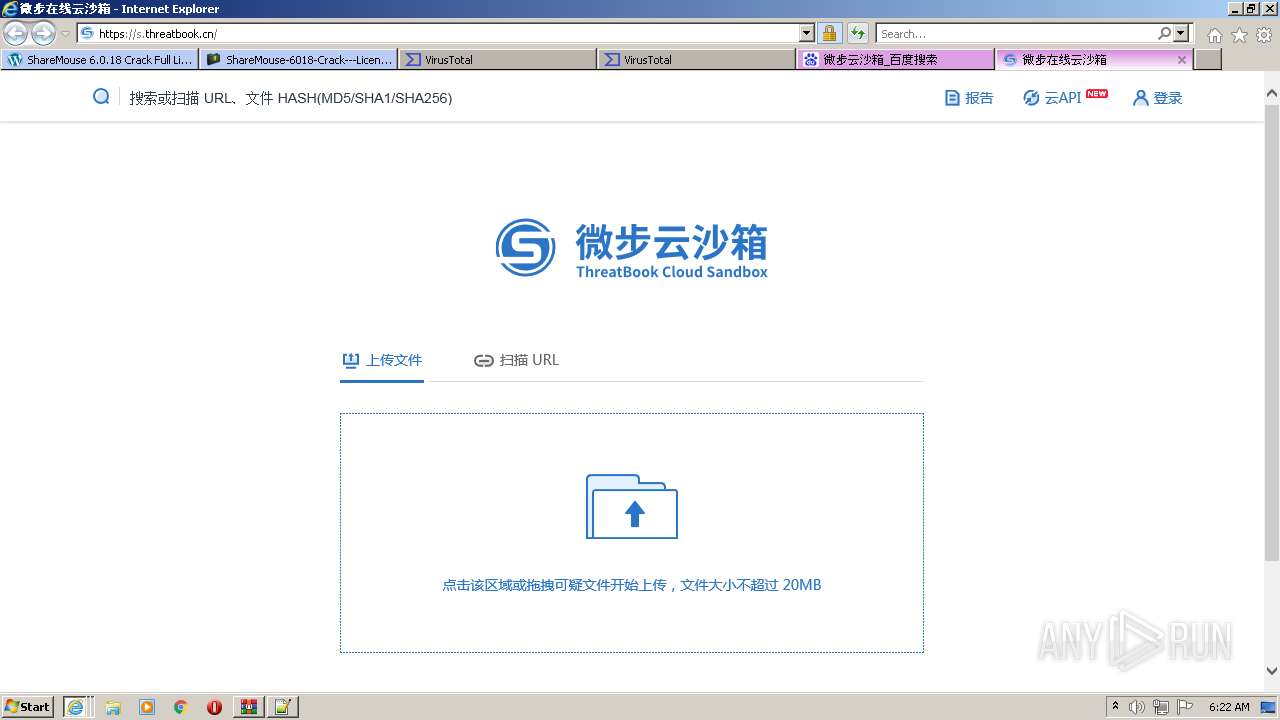Switch to the ShareMouse 6.0.18 Crack tab
The height and width of the screenshot is (720, 1280).
pos(99,60)
